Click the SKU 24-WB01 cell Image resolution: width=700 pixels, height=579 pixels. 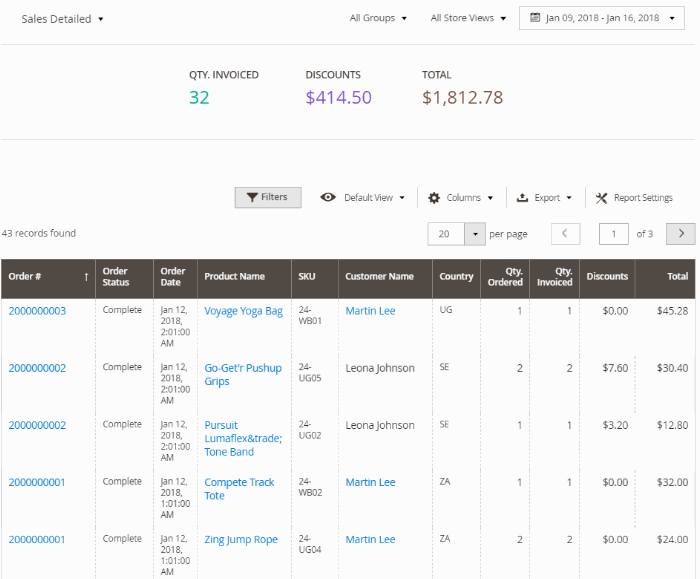point(310,315)
